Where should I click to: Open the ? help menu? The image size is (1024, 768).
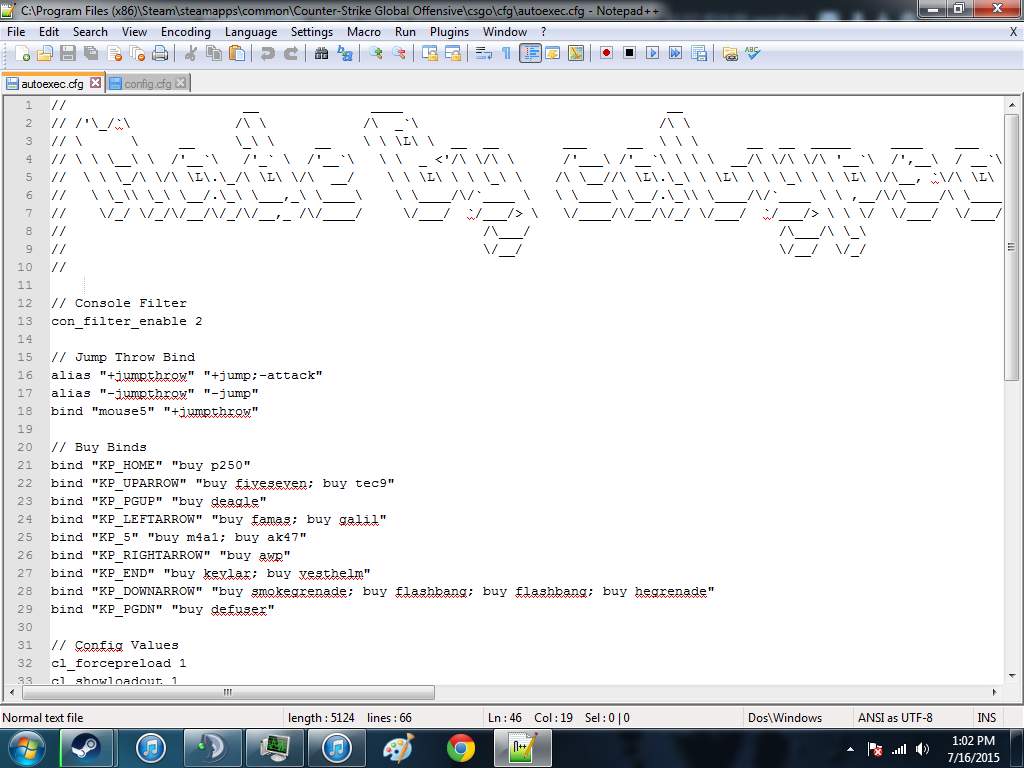click(543, 32)
